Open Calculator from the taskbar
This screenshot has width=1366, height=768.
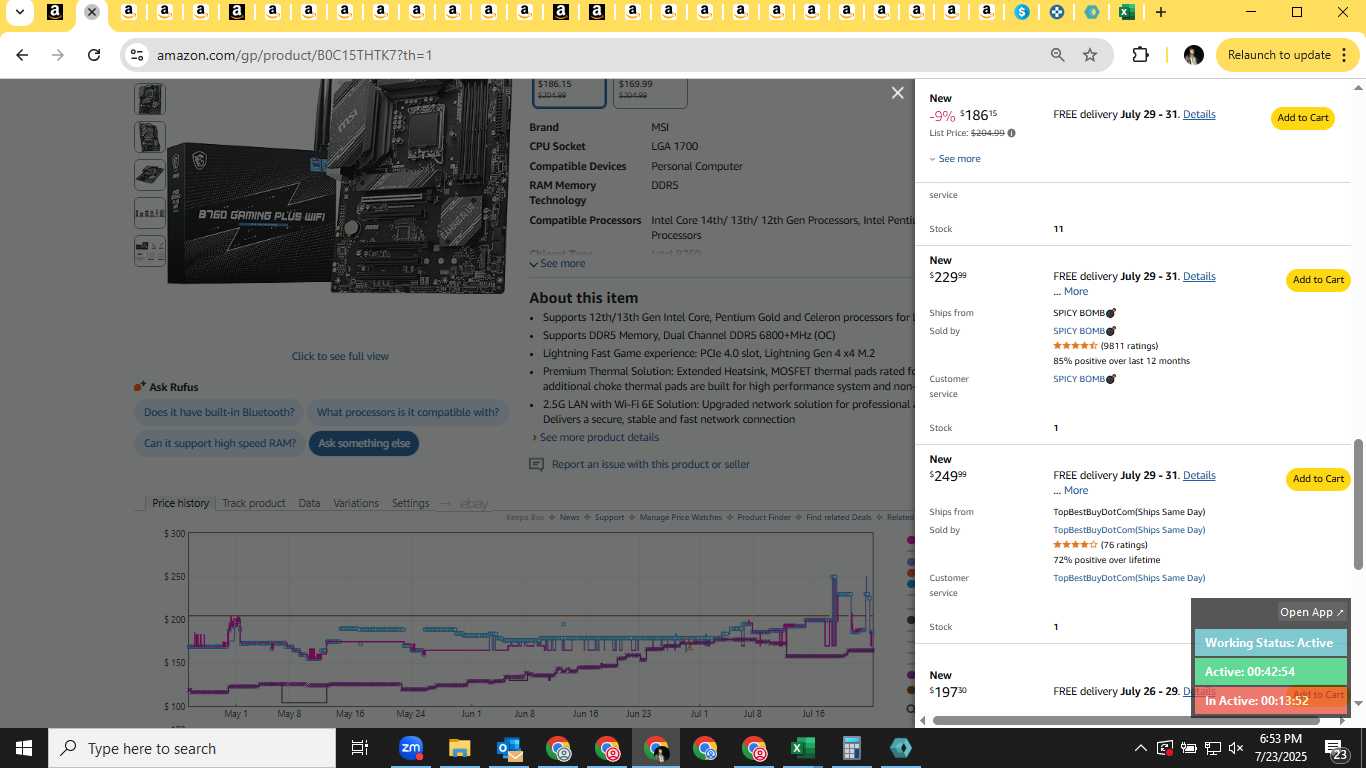[x=852, y=748]
